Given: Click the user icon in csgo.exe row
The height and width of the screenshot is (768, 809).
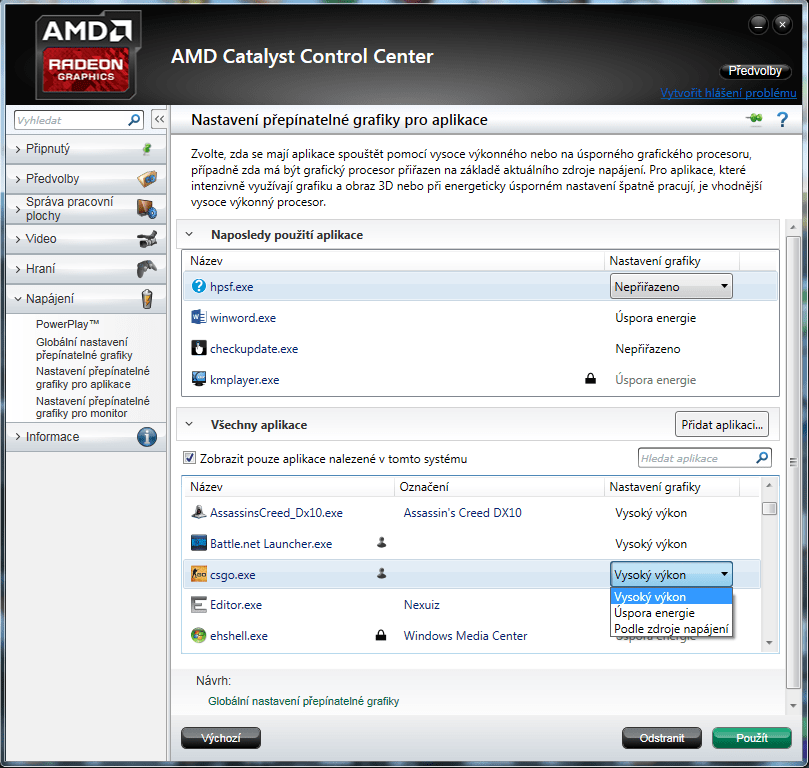Looking at the screenshot, I should (x=382, y=574).
